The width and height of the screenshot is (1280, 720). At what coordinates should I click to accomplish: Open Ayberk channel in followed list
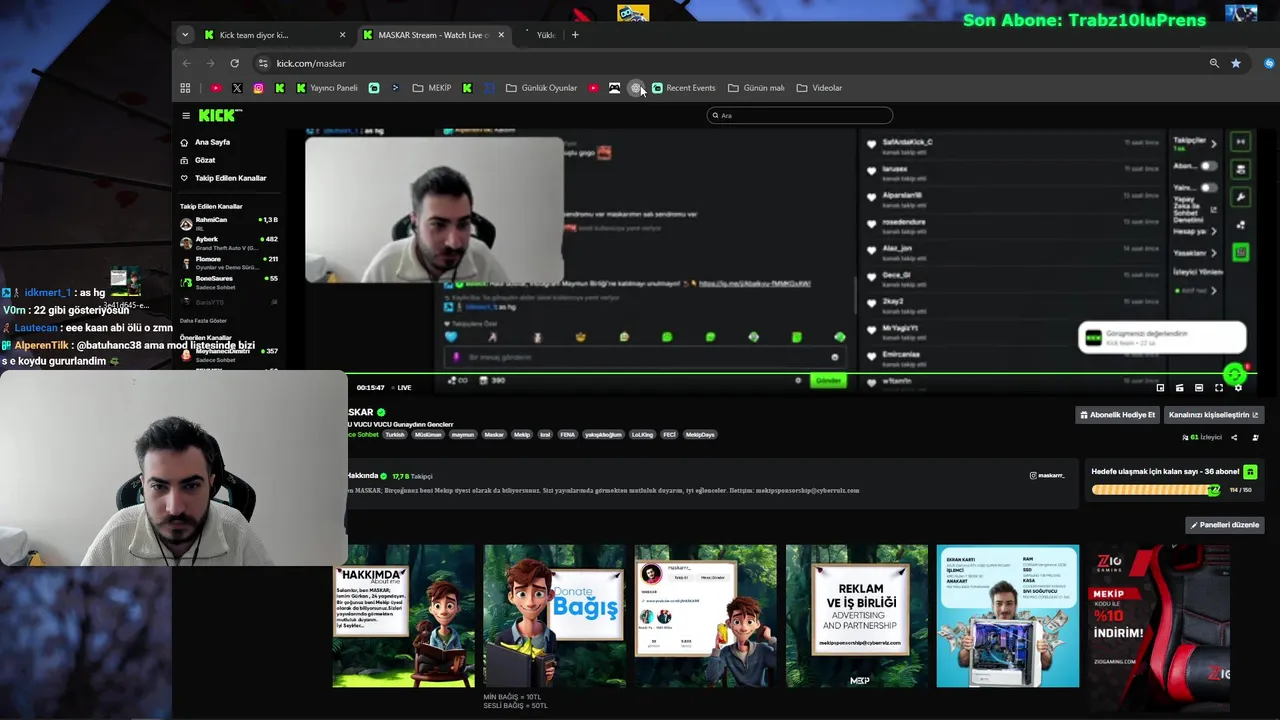pos(229,243)
